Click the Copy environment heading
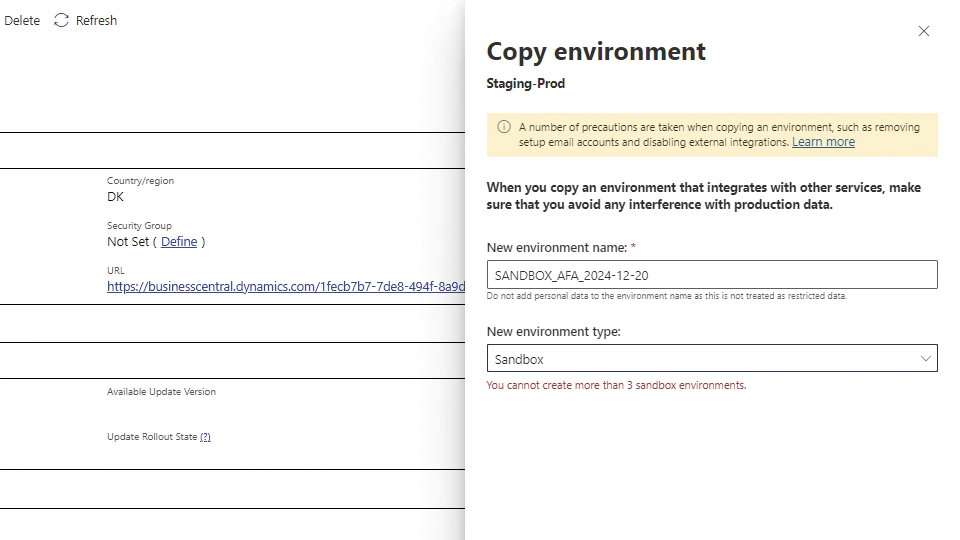This screenshot has width=960, height=540. click(x=596, y=51)
